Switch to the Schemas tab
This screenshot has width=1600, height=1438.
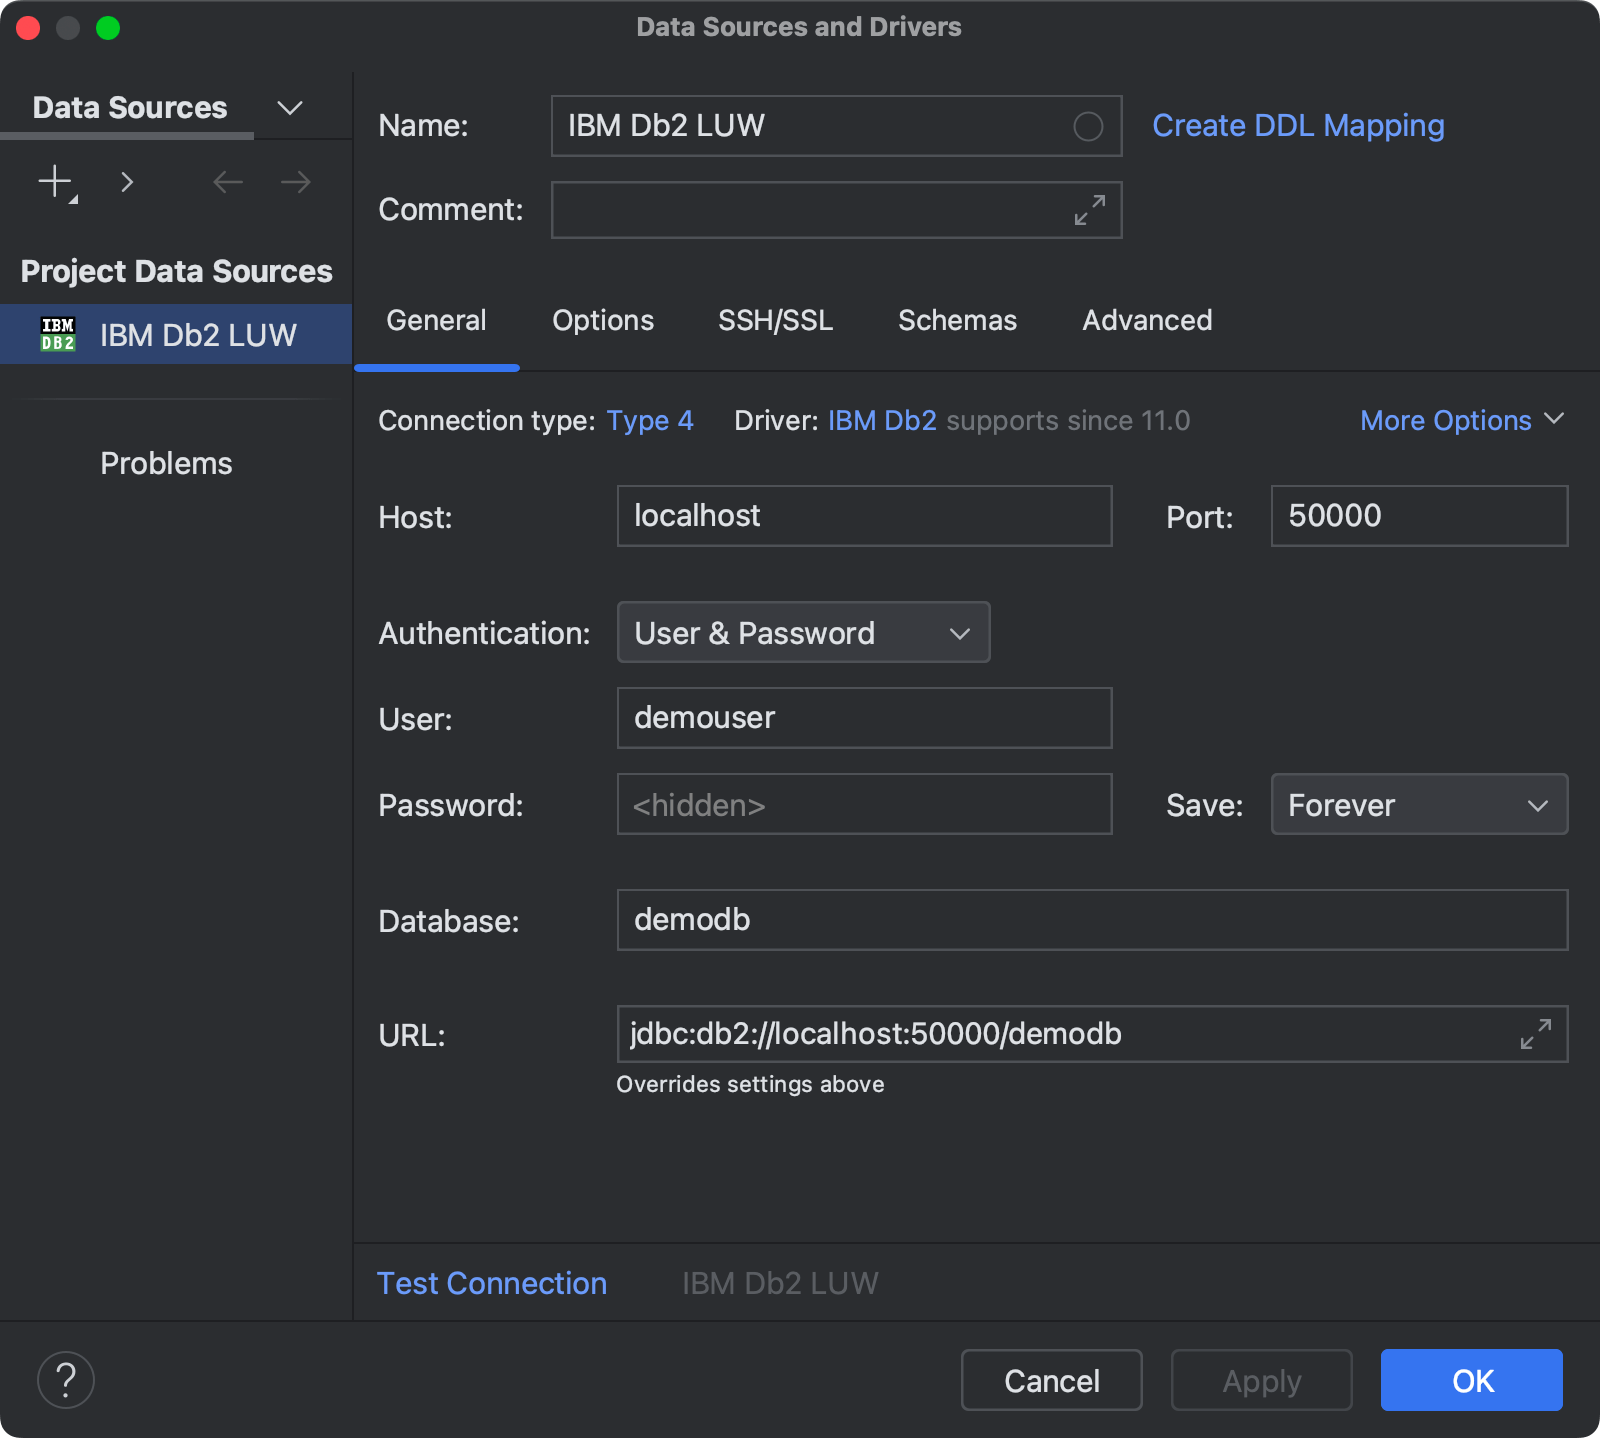click(x=957, y=320)
